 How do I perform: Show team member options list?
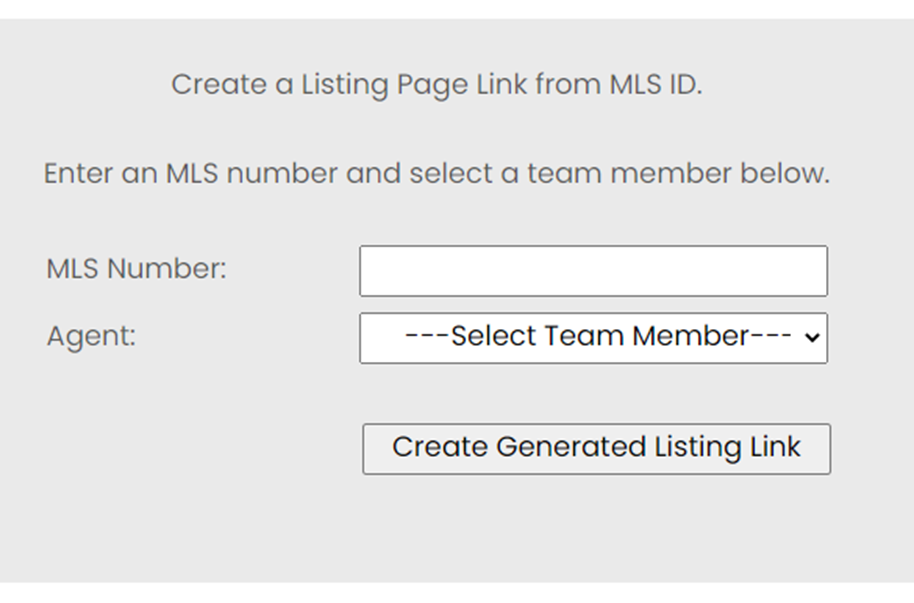(593, 337)
